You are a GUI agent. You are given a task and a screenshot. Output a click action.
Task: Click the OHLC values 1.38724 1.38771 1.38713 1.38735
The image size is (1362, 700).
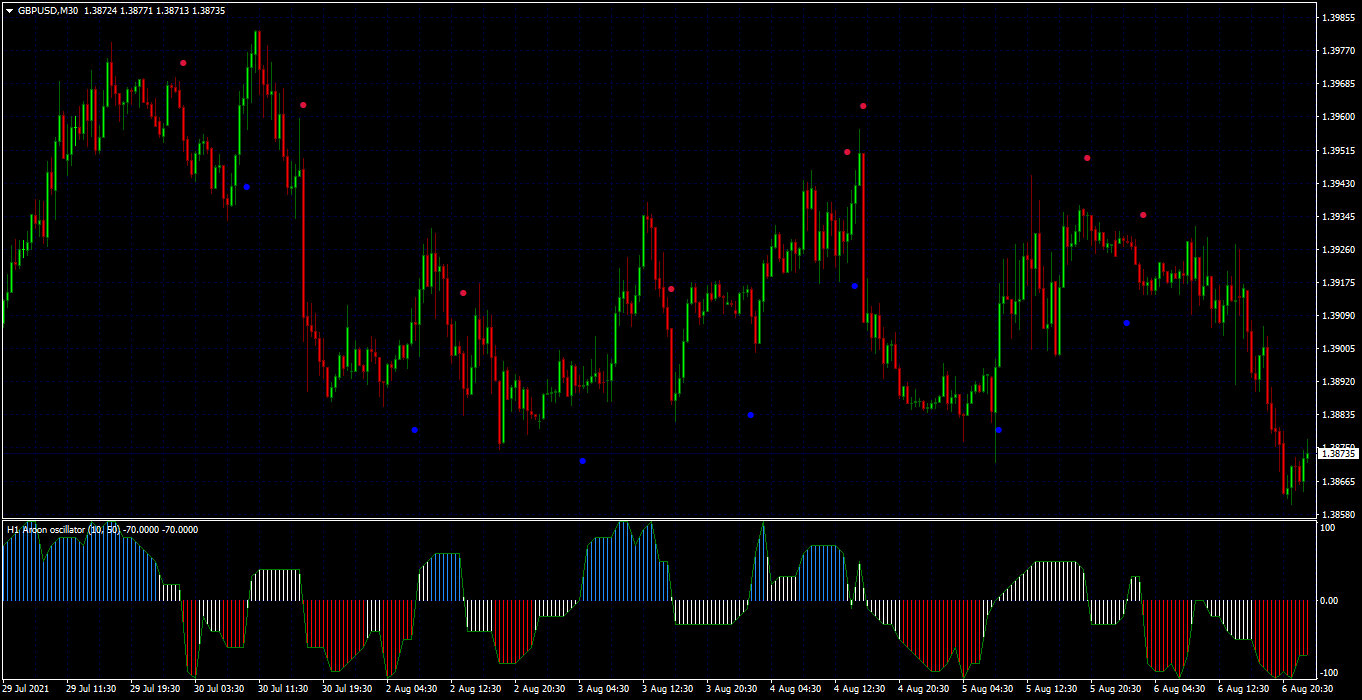coord(155,10)
